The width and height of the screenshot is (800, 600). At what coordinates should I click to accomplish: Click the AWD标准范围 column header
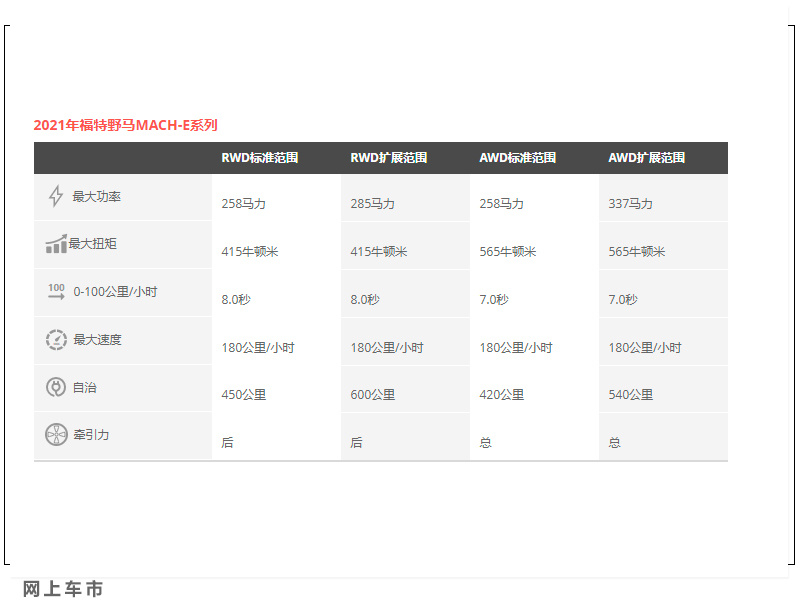click(517, 158)
